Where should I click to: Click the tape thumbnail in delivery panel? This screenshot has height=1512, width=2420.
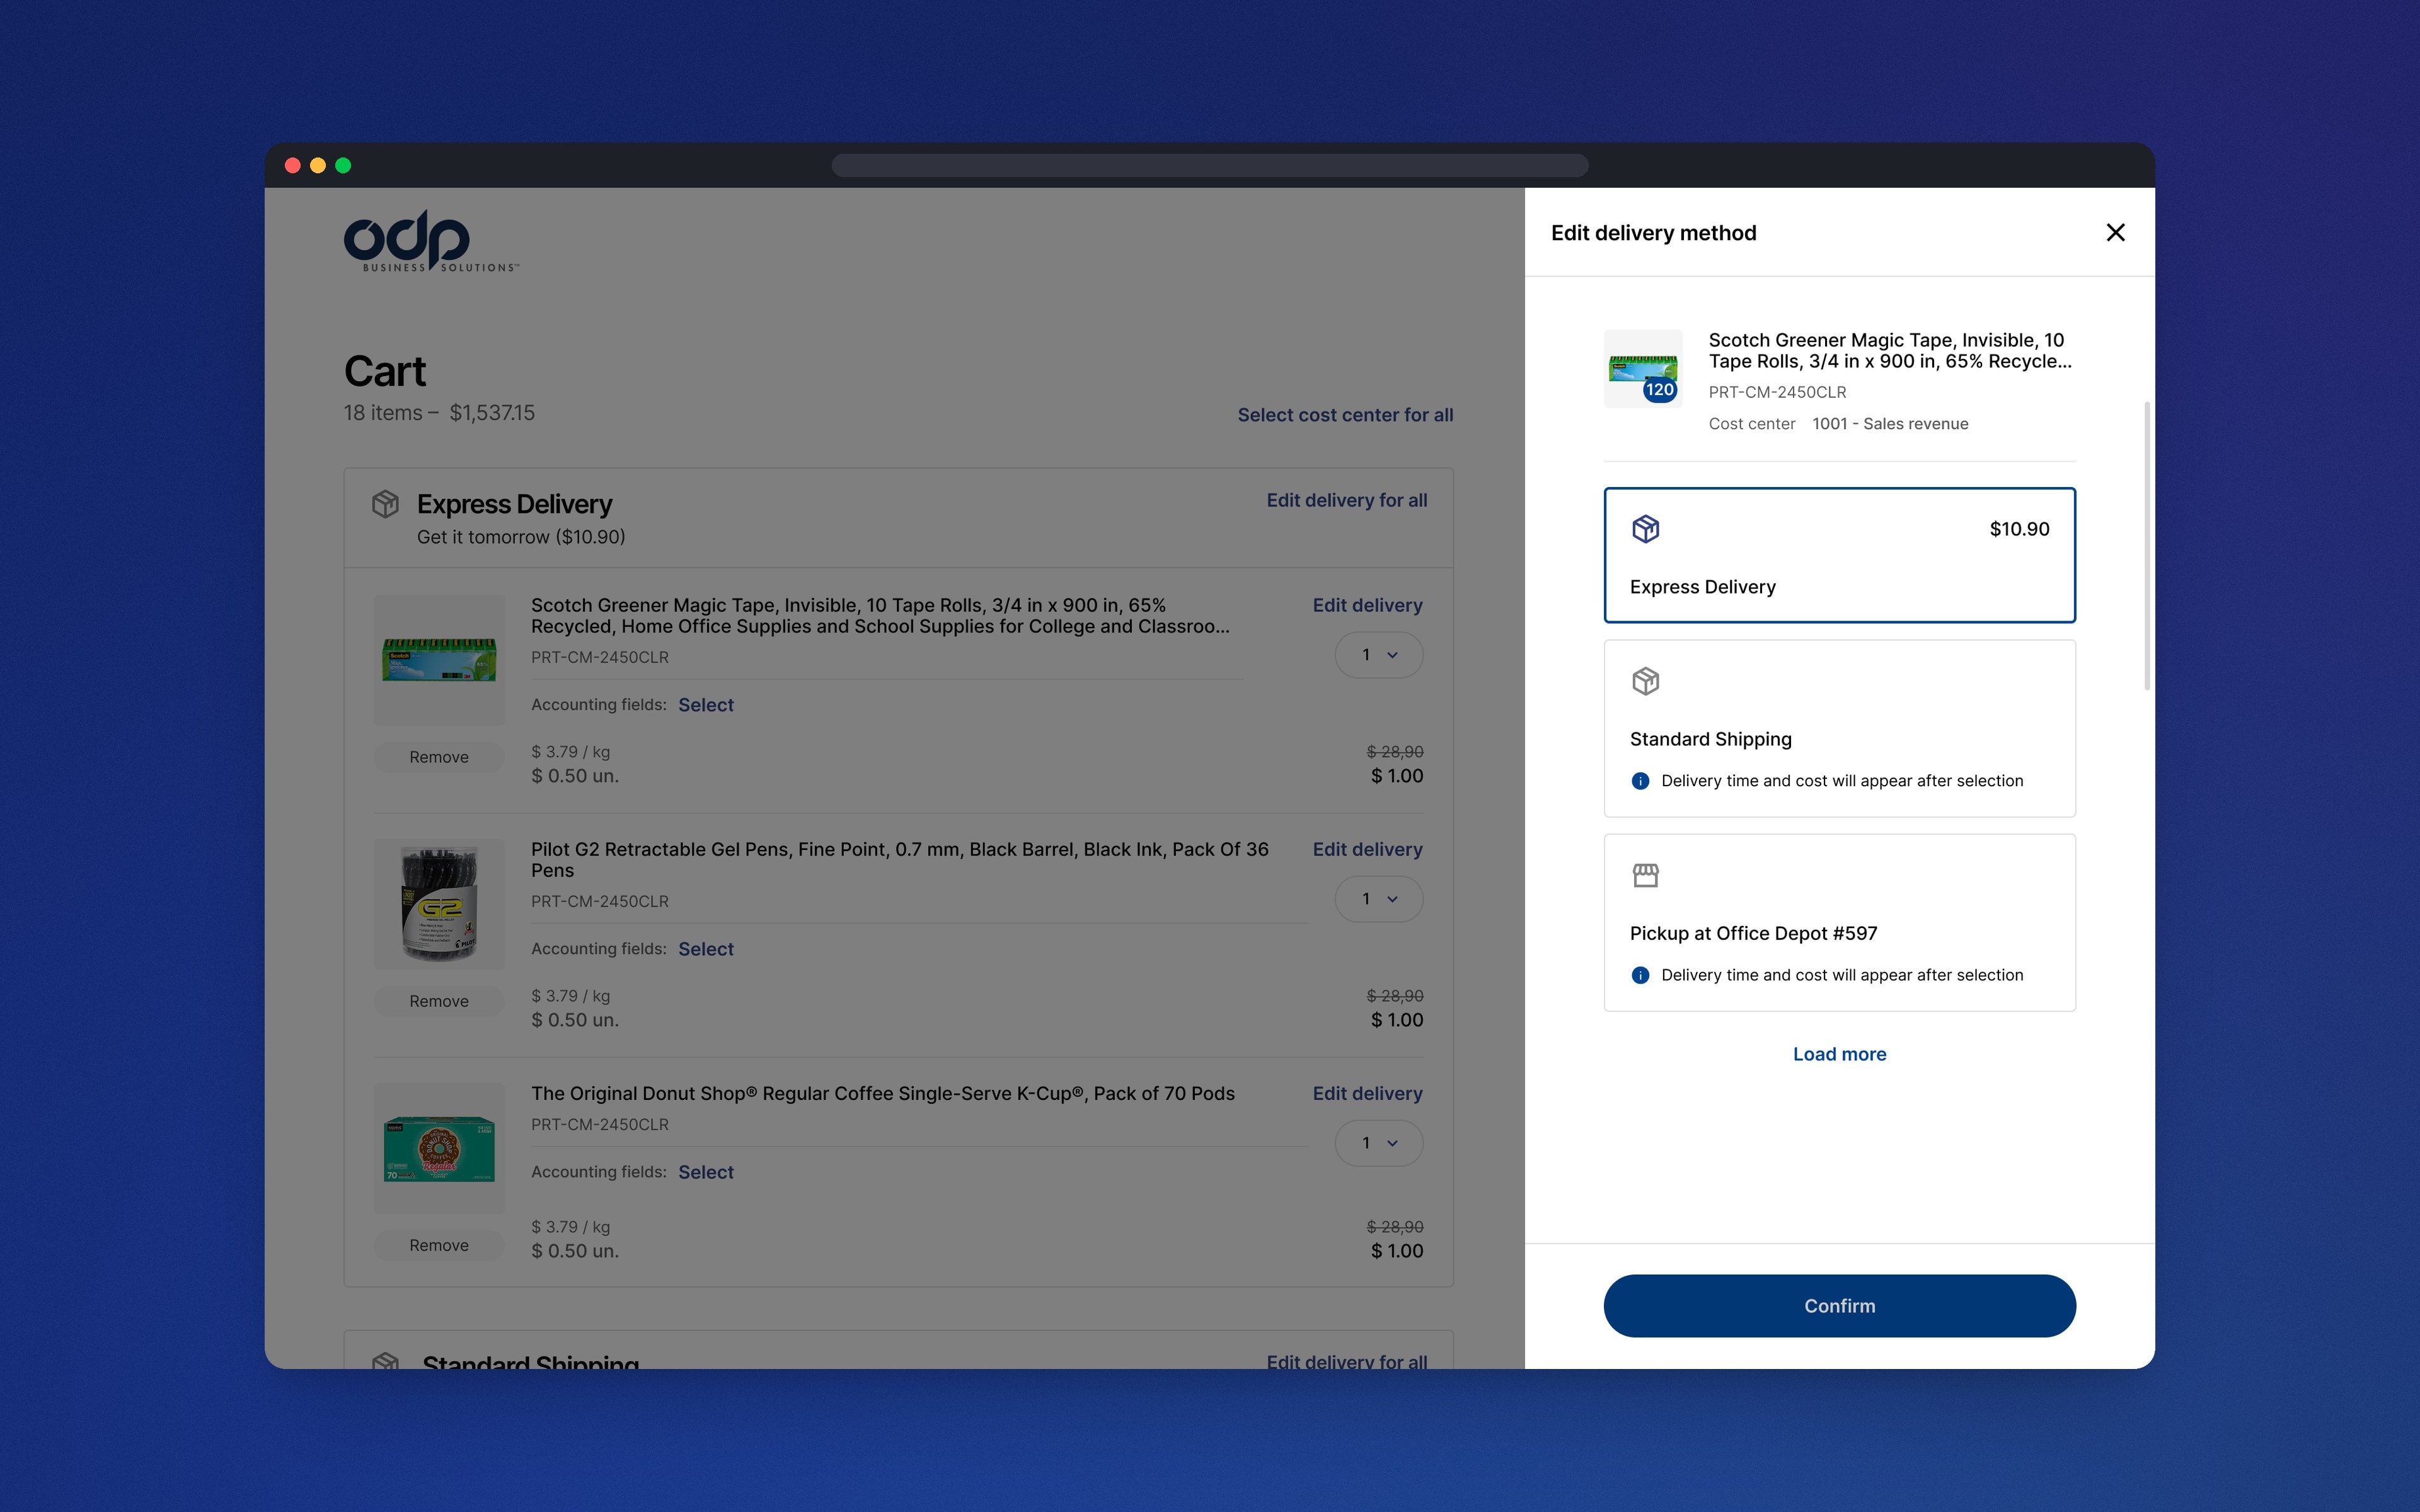tap(1643, 368)
